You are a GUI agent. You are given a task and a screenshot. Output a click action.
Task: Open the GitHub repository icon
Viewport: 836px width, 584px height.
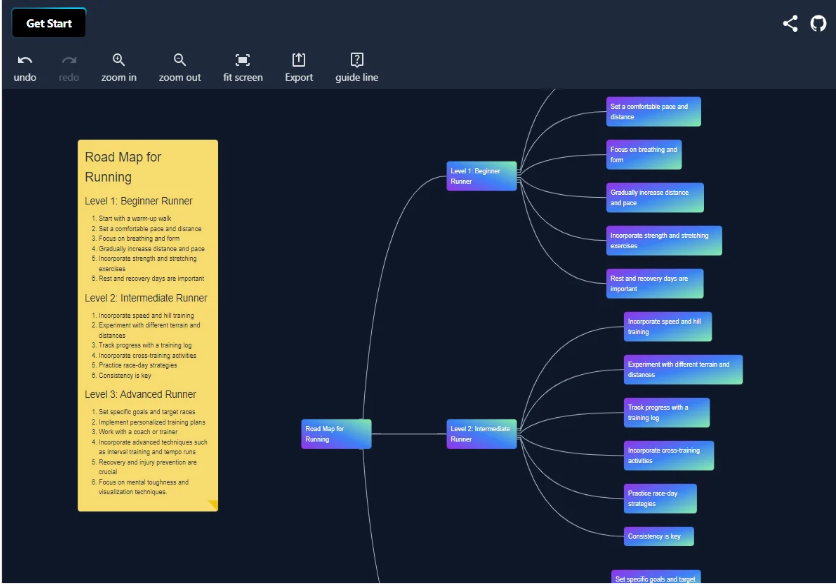point(818,23)
